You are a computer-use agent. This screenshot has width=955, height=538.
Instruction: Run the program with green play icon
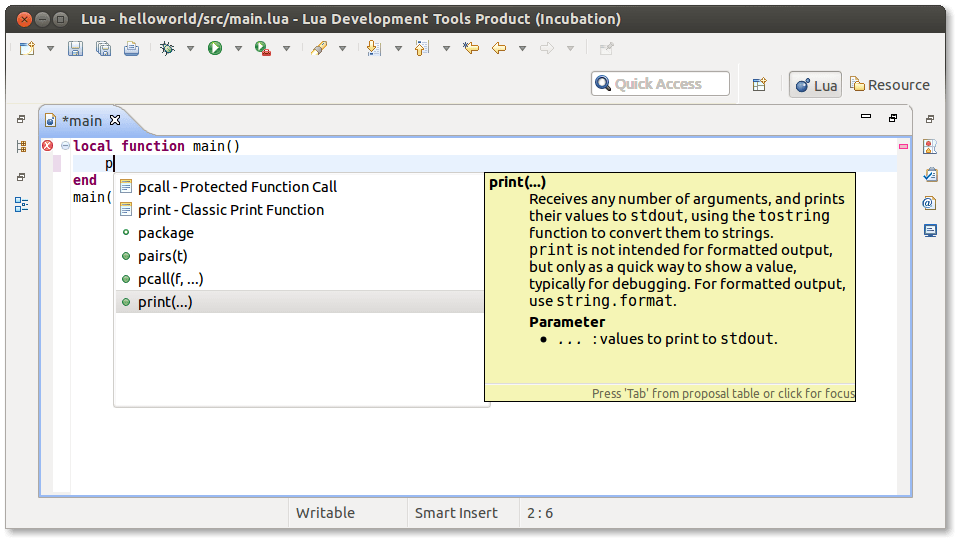[x=215, y=48]
